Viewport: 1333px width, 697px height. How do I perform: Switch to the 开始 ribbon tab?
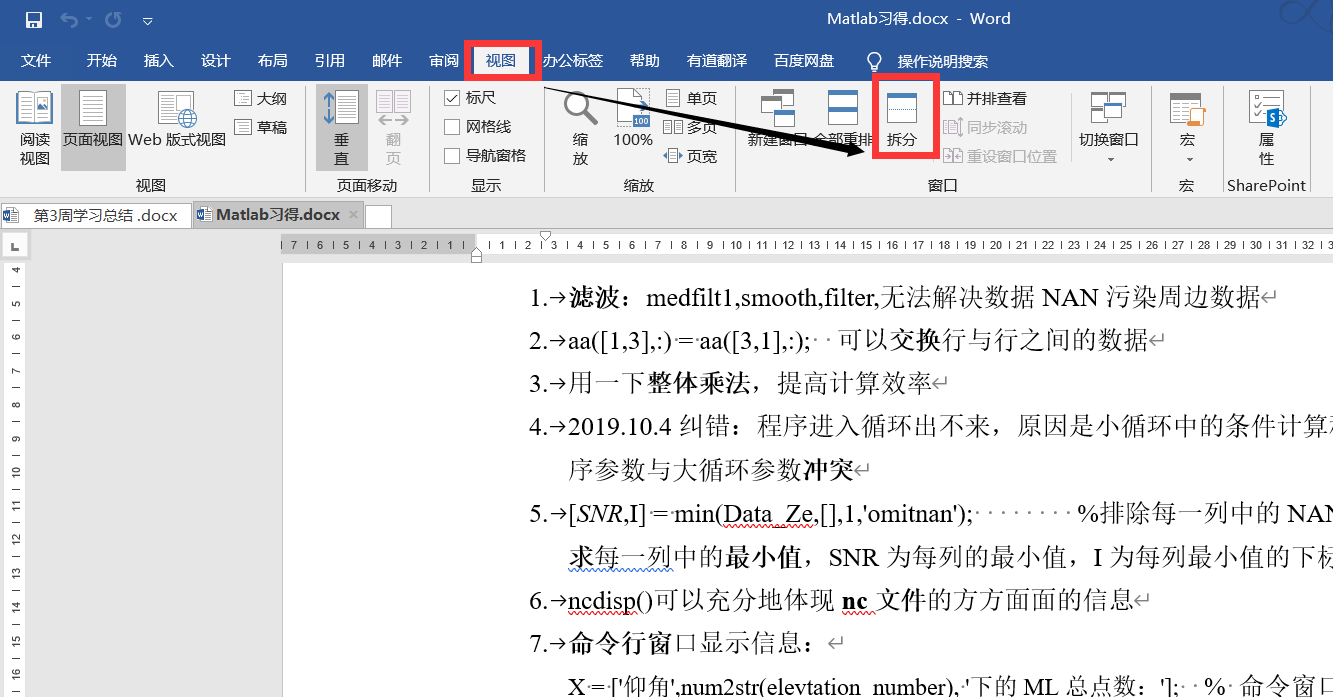[x=101, y=61]
